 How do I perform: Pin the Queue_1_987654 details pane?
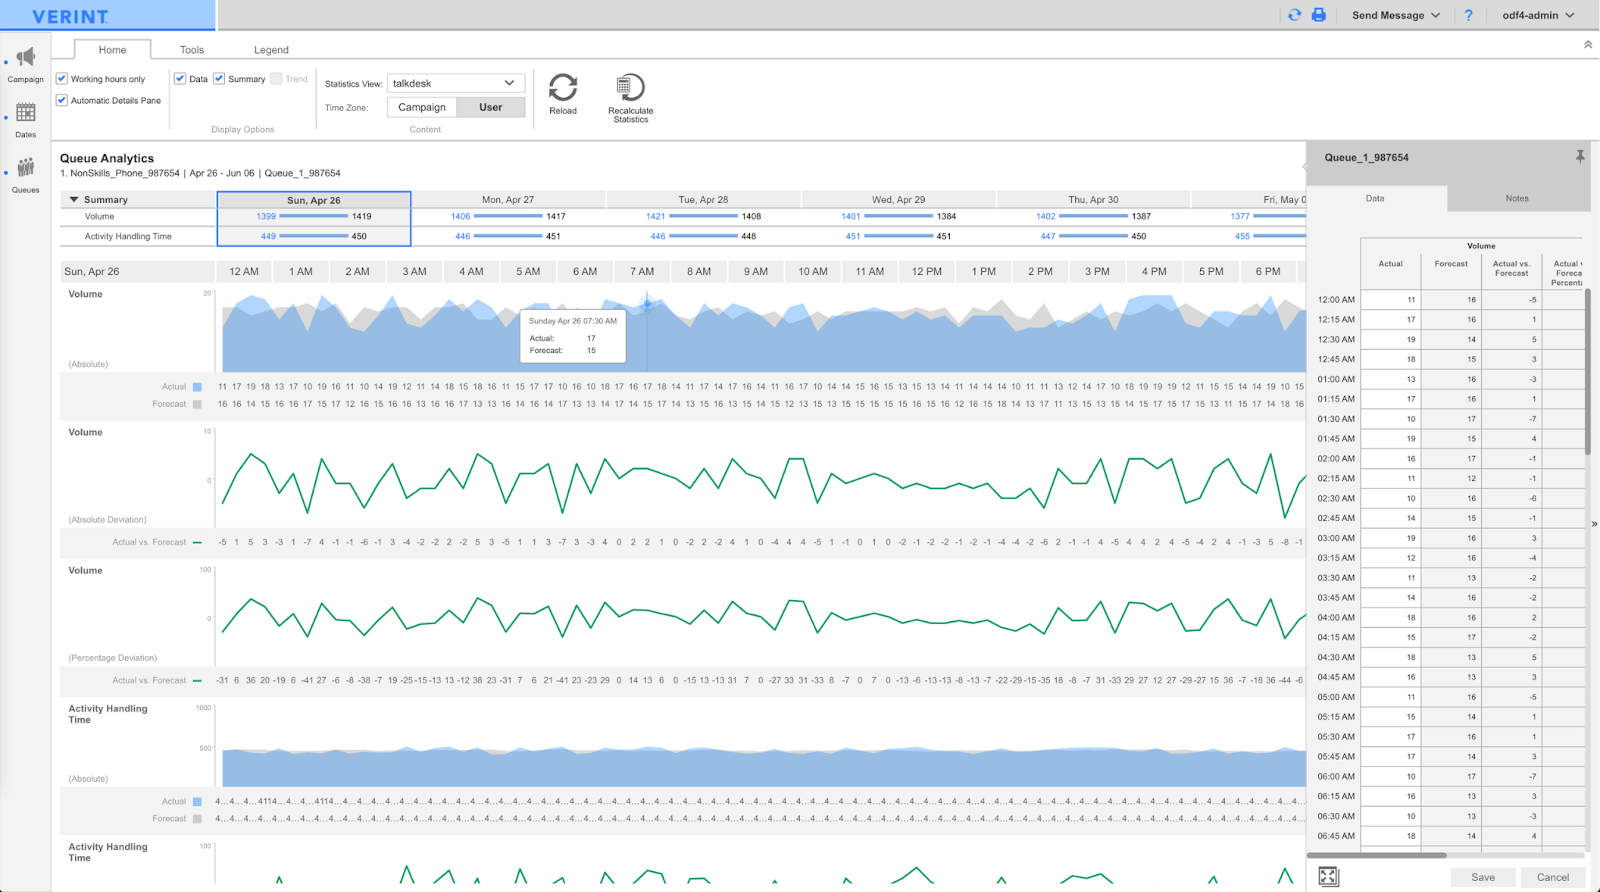[1580, 157]
